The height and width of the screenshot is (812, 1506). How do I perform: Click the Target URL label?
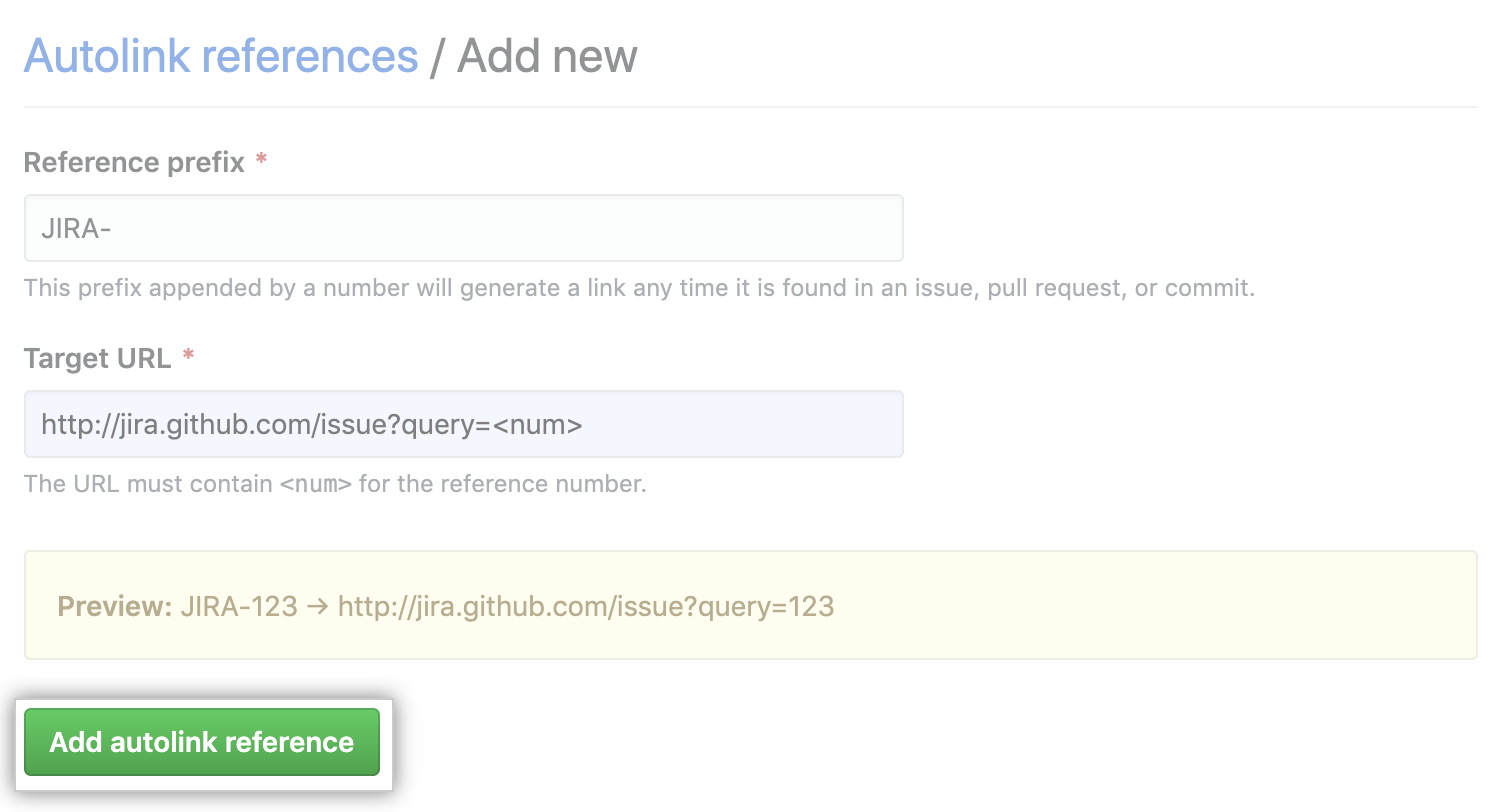pos(95,358)
